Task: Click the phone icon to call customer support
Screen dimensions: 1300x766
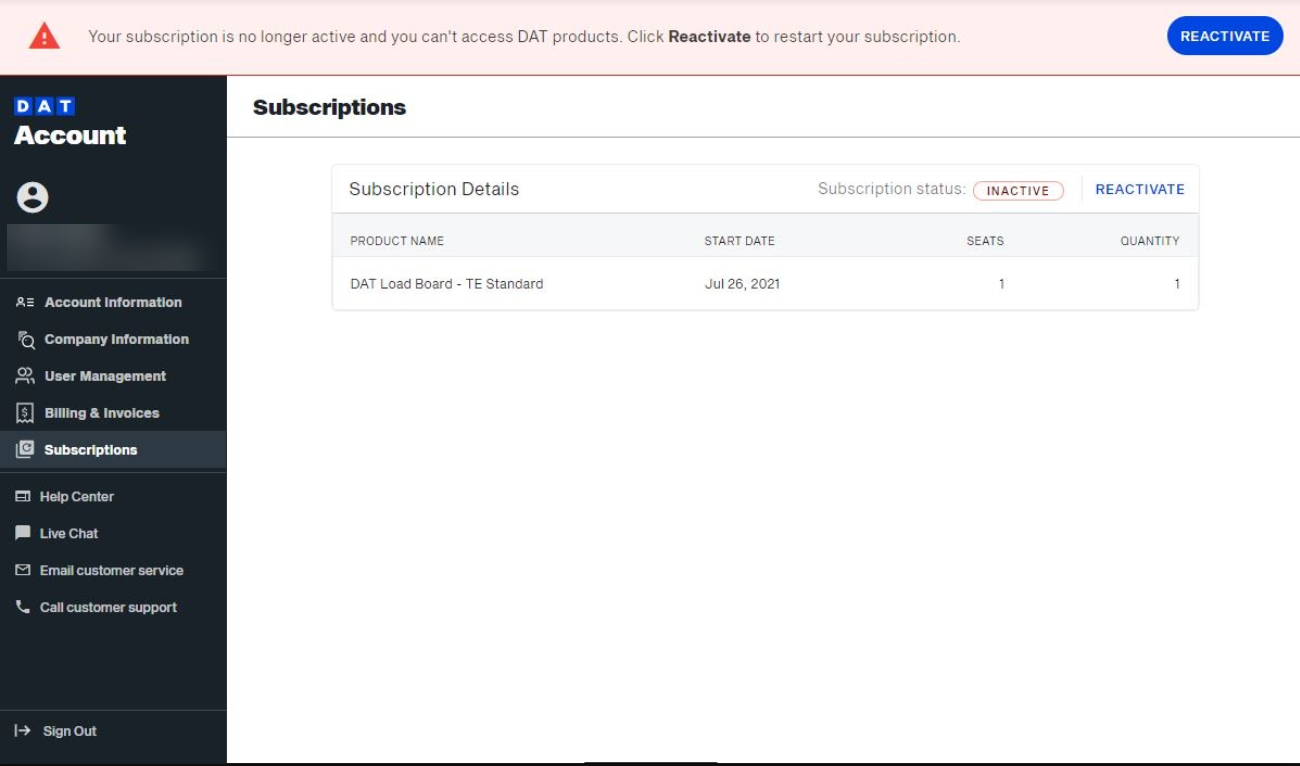Action: 24,607
